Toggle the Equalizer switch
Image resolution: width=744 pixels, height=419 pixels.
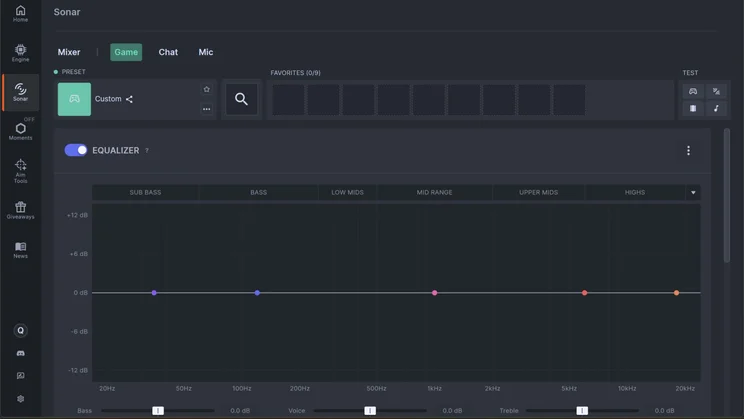point(76,150)
